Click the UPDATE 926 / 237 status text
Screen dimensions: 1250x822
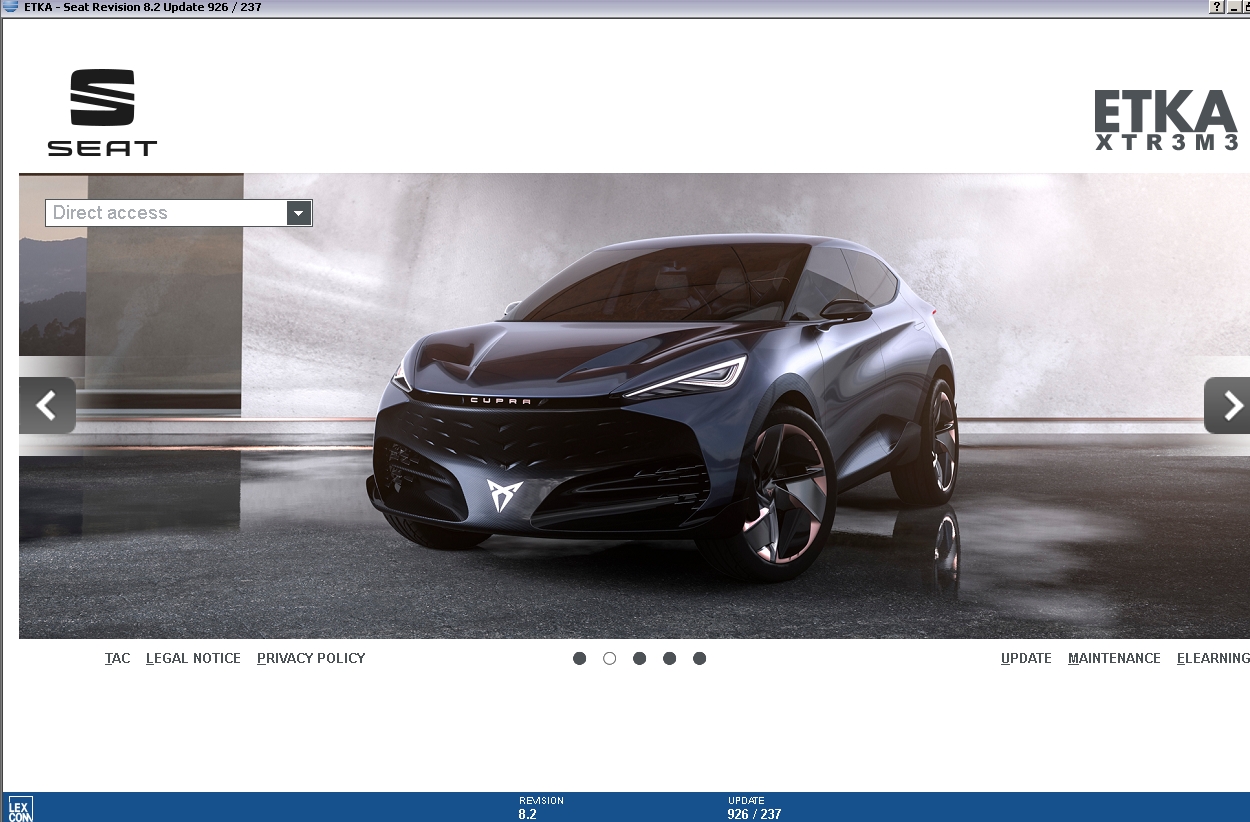tap(754, 808)
